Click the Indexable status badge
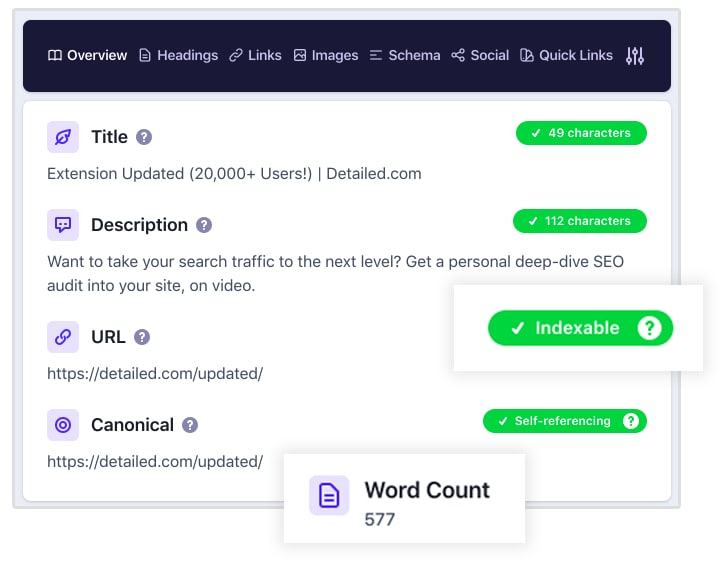The width and height of the screenshot is (722, 568). [x=580, y=328]
